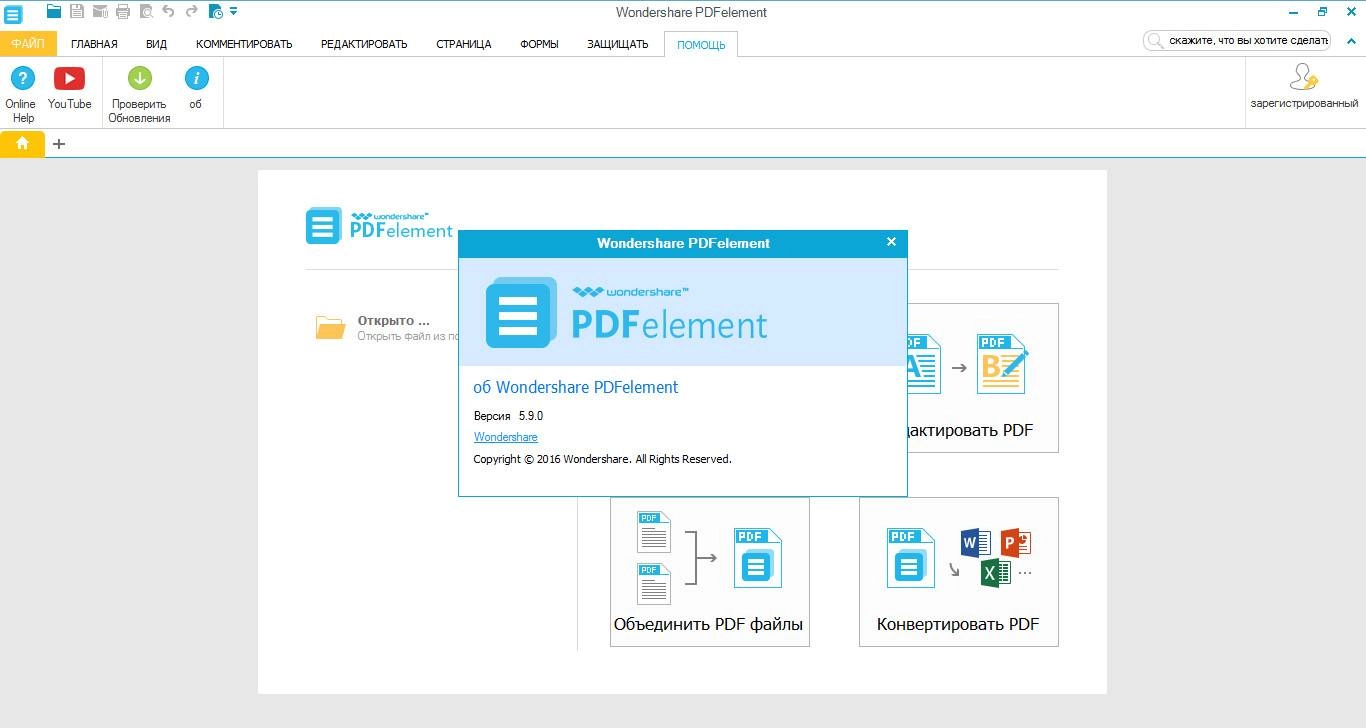
Task: Click the 'об' info icon in ribbon
Action: coord(196,78)
